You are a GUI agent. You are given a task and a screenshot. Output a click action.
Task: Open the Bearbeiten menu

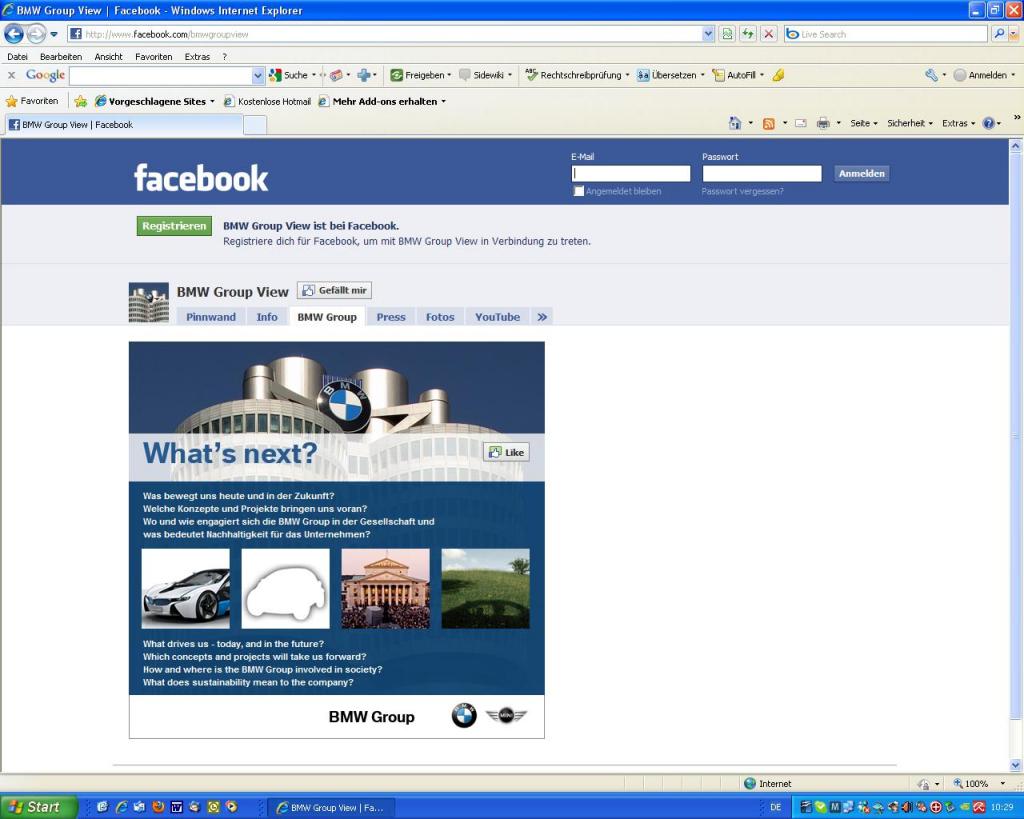(61, 57)
